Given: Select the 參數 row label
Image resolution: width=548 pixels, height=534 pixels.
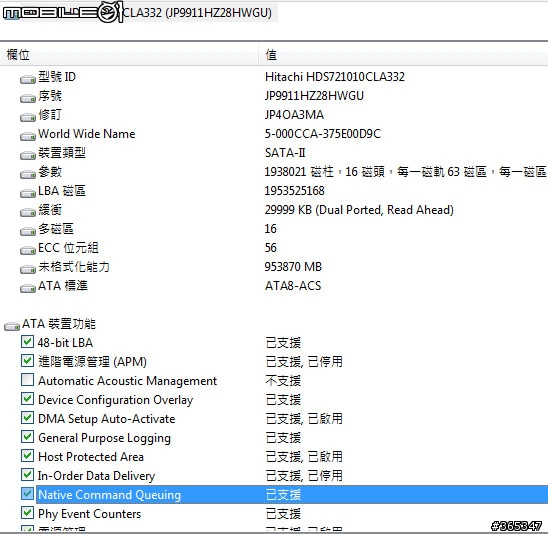Looking at the screenshot, I should [50, 172].
